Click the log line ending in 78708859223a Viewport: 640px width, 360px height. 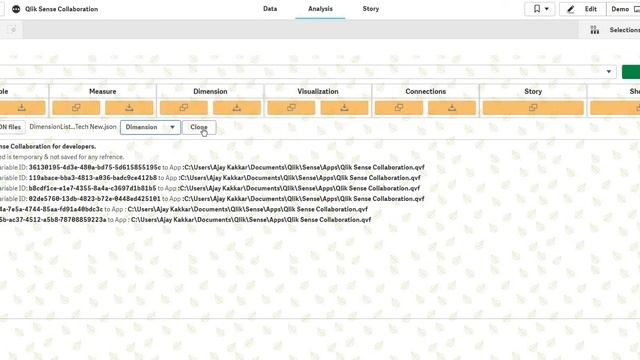click(x=185, y=220)
